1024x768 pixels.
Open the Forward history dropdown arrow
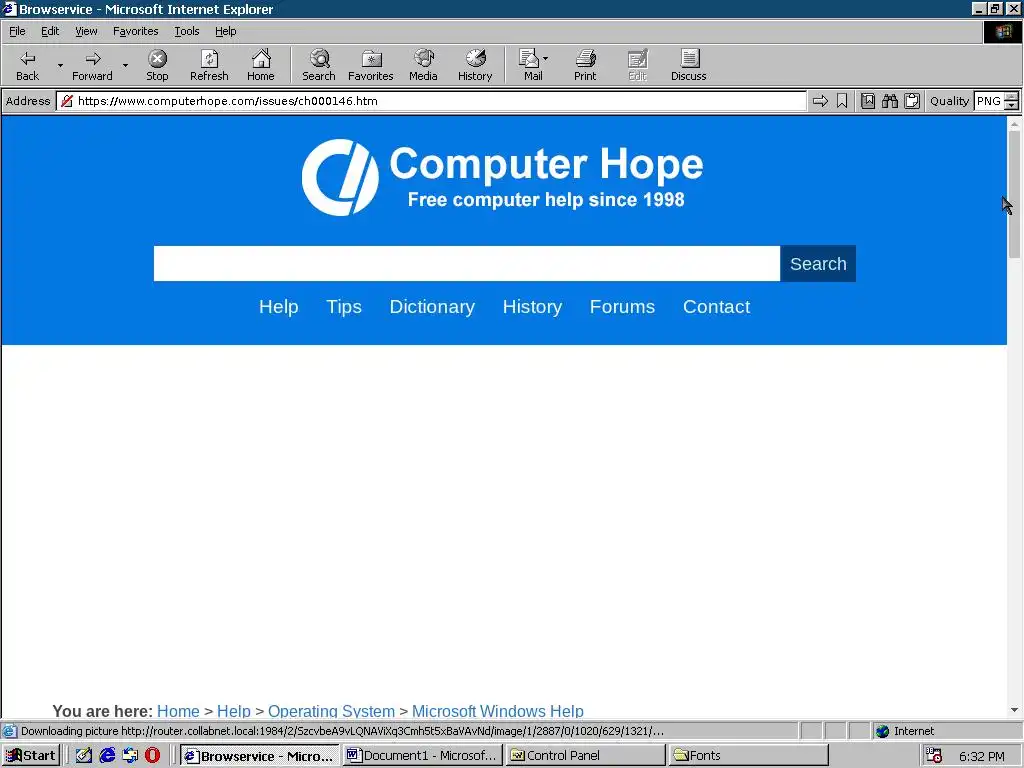pyautogui.click(x=125, y=65)
